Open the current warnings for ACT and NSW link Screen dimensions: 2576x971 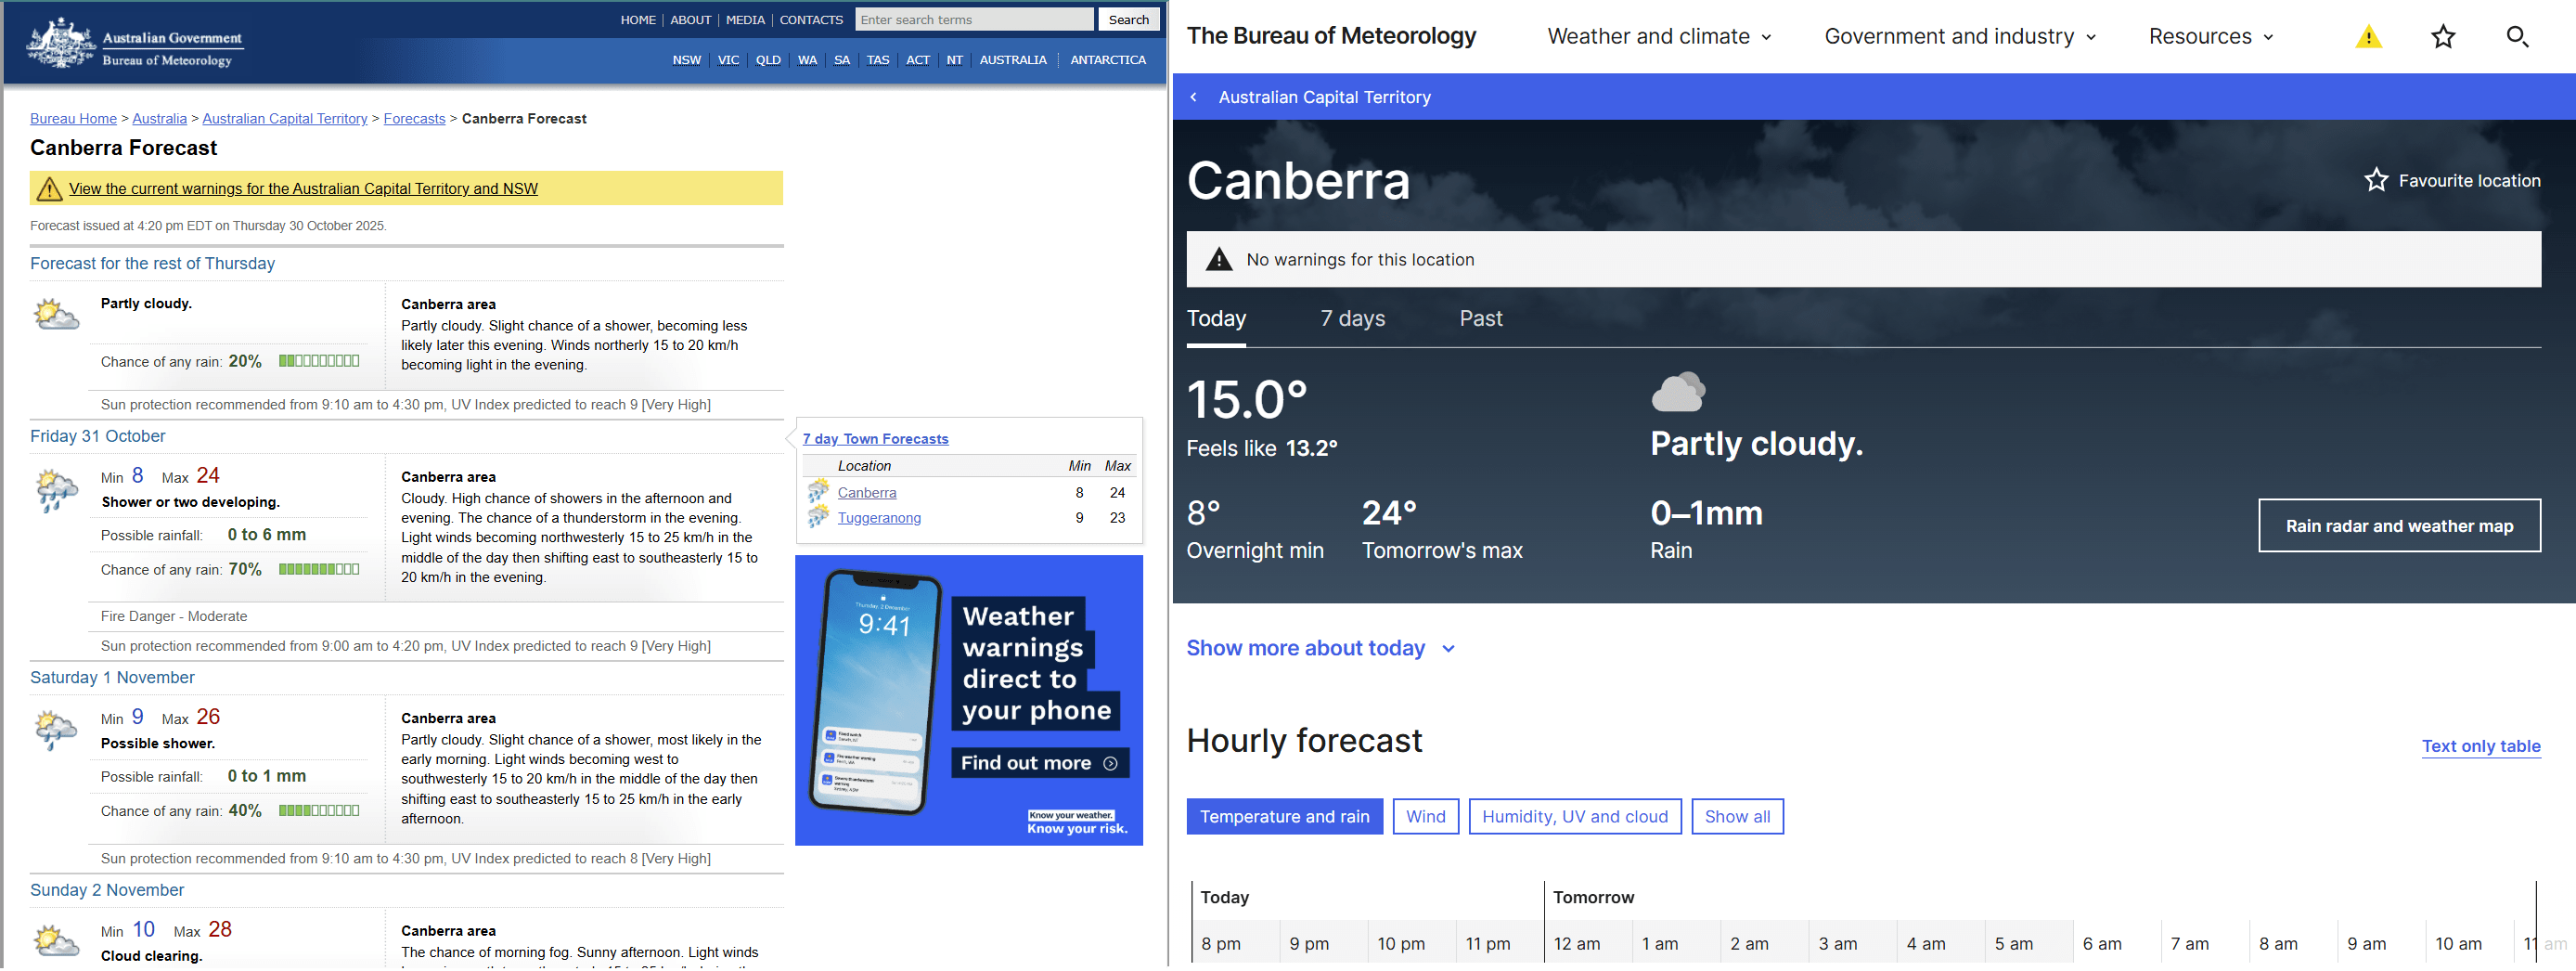(x=303, y=189)
